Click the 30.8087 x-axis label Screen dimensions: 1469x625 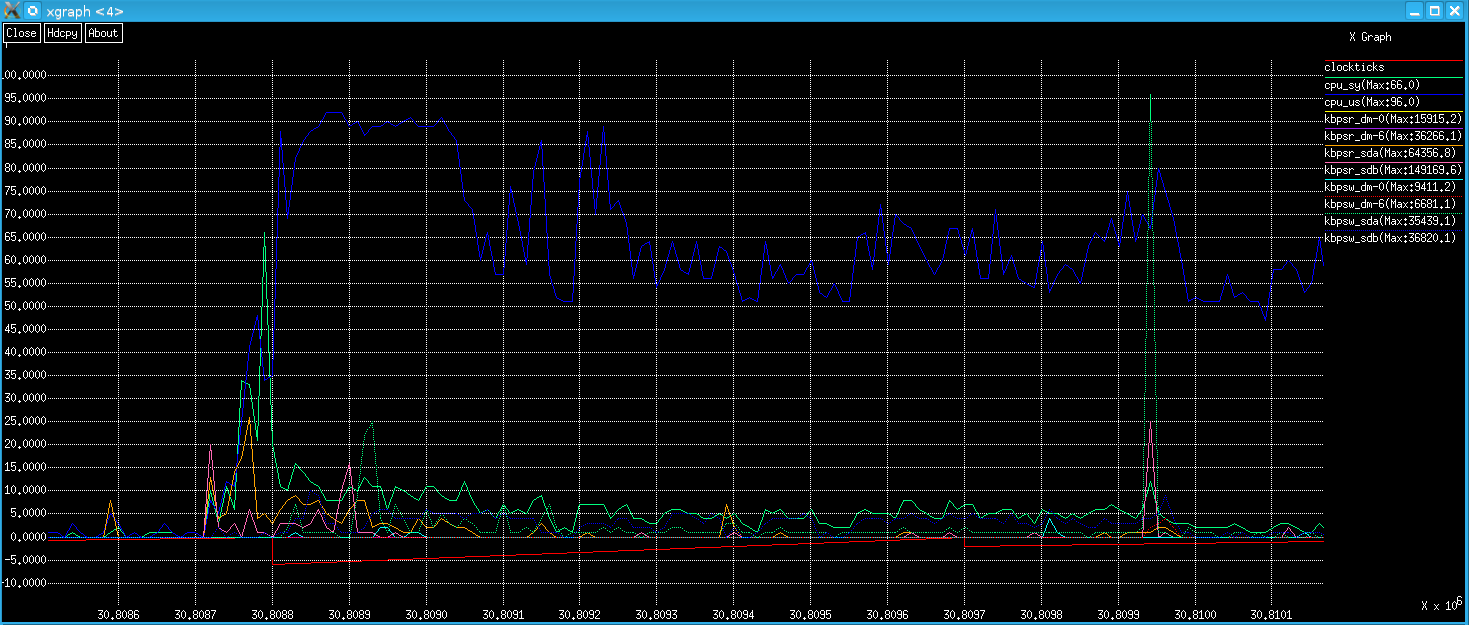click(194, 614)
